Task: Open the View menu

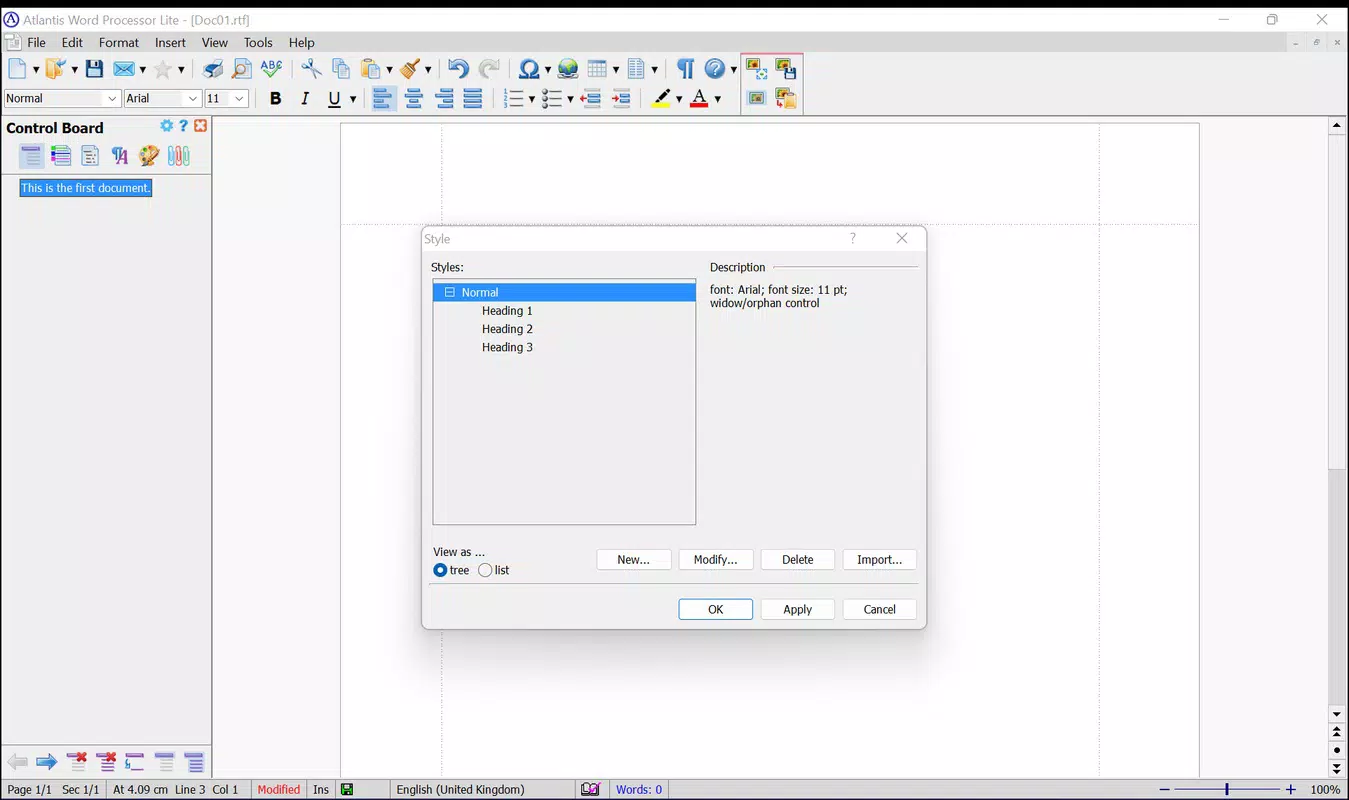Action: tap(215, 42)
